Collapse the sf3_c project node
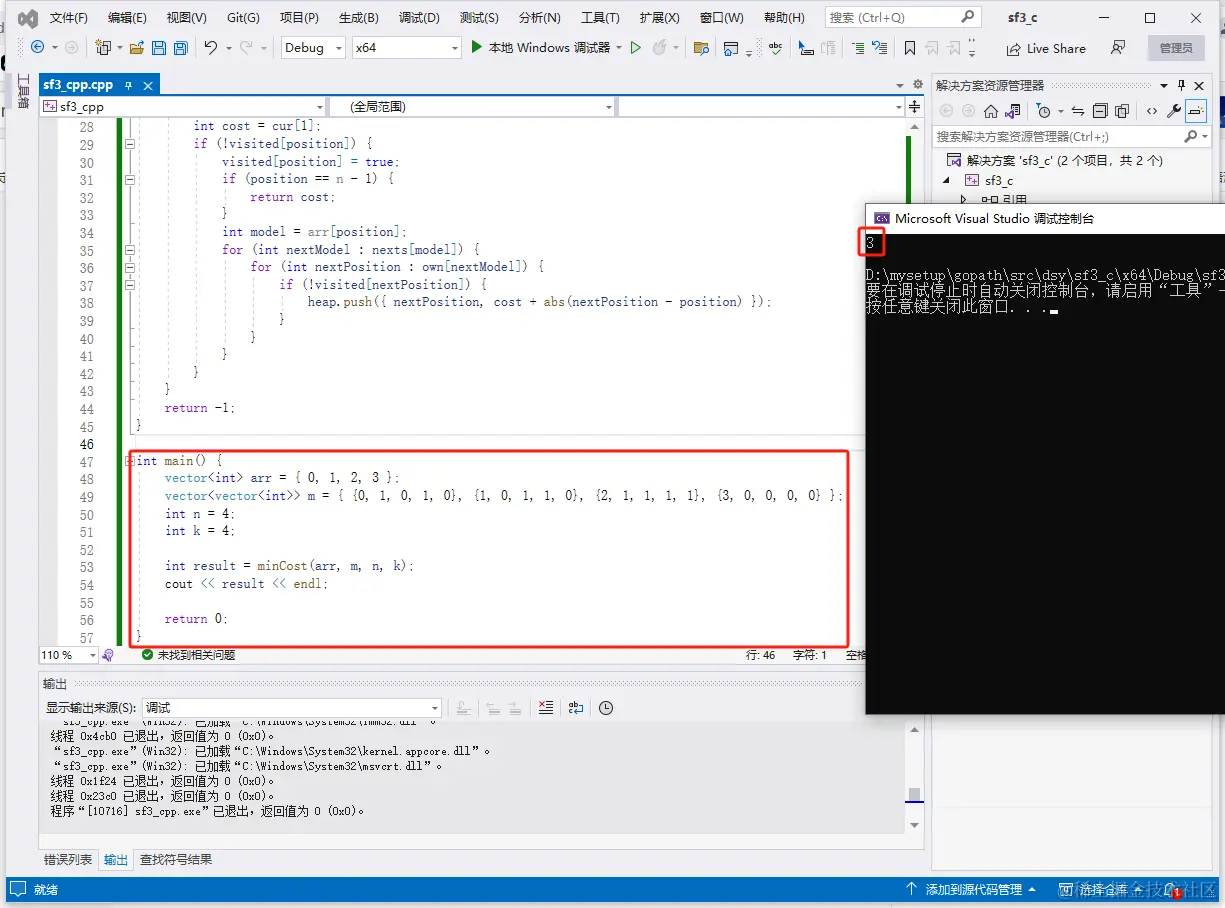This screenshot has height=908, width=1225. (x=946, y=181)
